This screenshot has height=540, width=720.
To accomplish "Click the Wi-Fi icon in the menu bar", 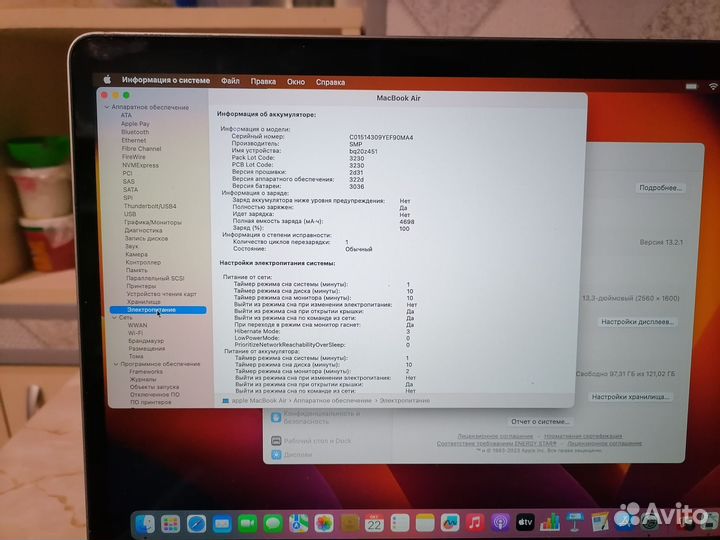I will [x=713, y=86].
